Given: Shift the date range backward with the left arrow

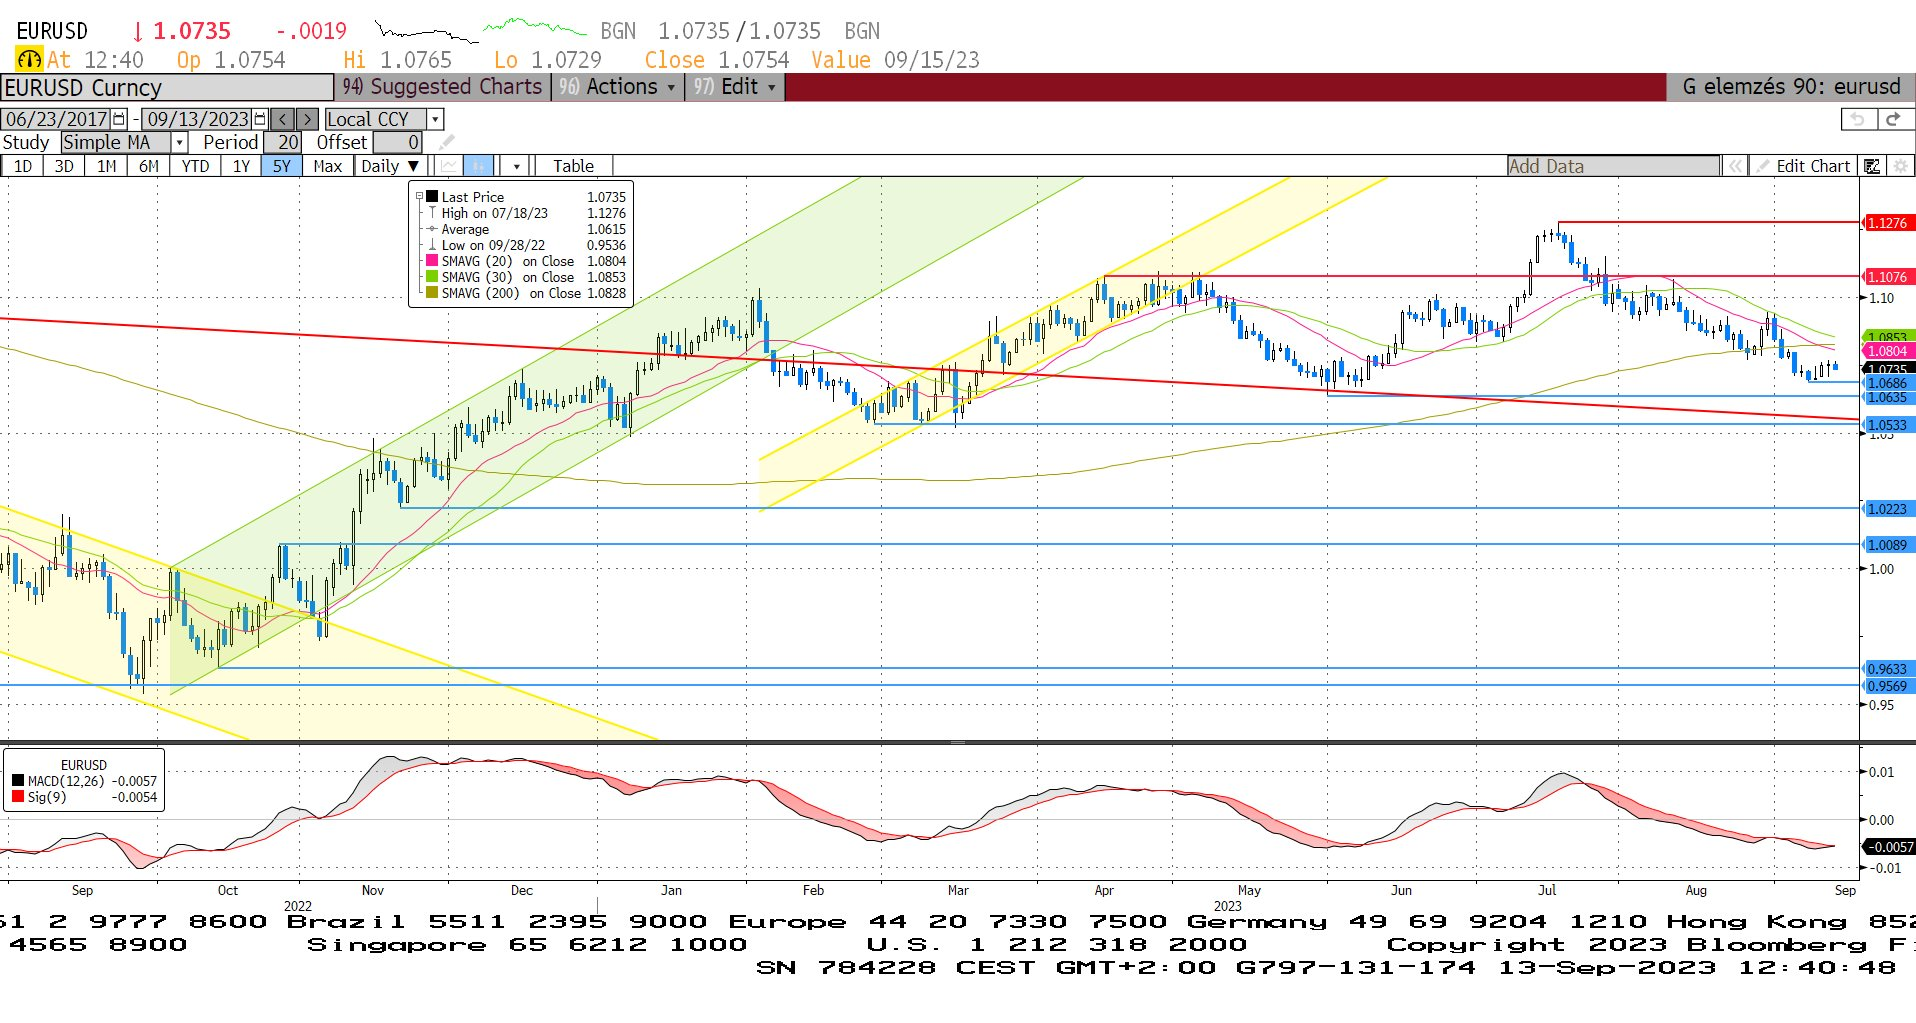Looking at the screenshot, I should click(x=283, y=119).
